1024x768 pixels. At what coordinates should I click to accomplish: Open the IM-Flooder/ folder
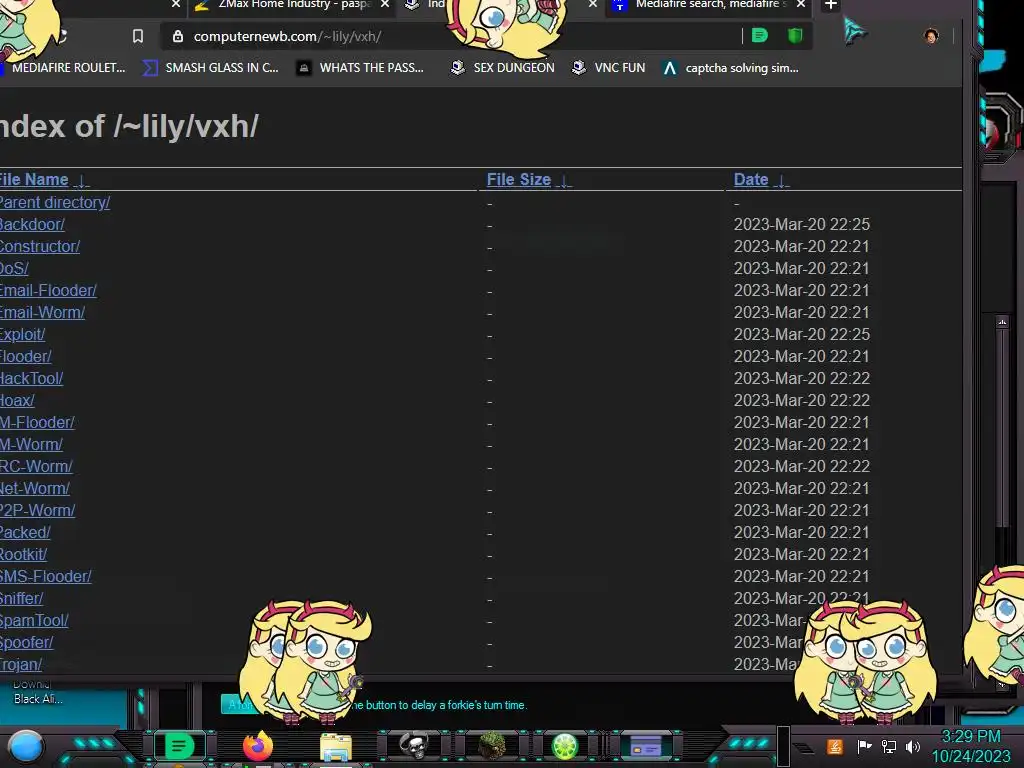(37, 423)
